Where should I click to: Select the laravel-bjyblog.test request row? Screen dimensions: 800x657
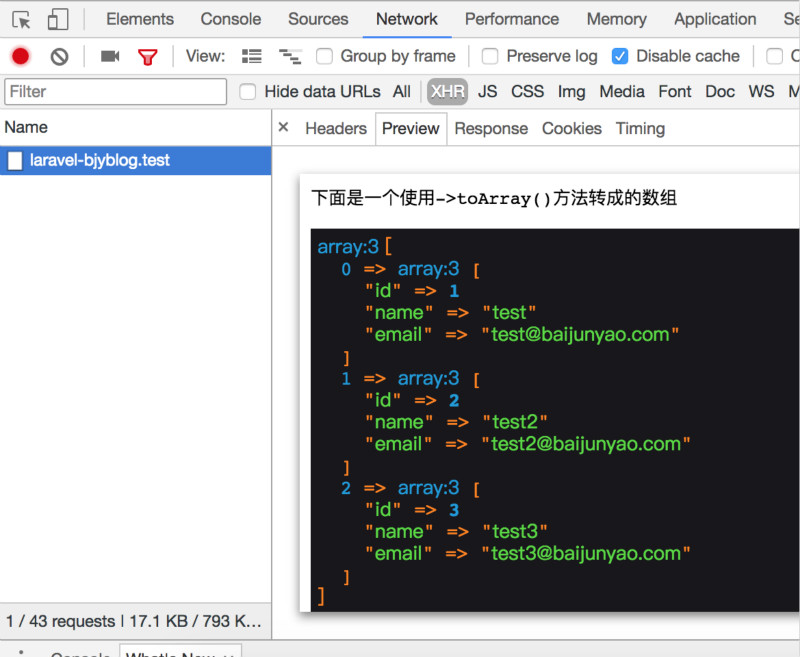(x=100, y=160)
